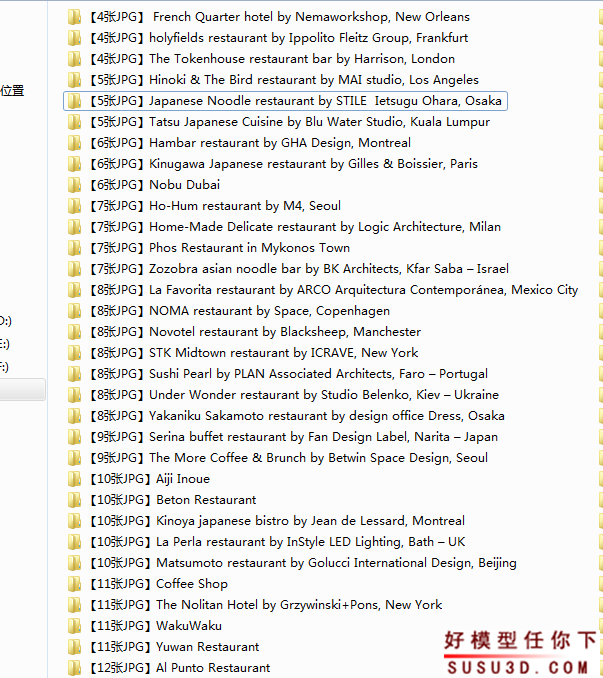This screenshot has height=678, width=603.
Task: Select 'Under Wonder restaurant by Studio Belenko' name
Action: click(324, 395)
